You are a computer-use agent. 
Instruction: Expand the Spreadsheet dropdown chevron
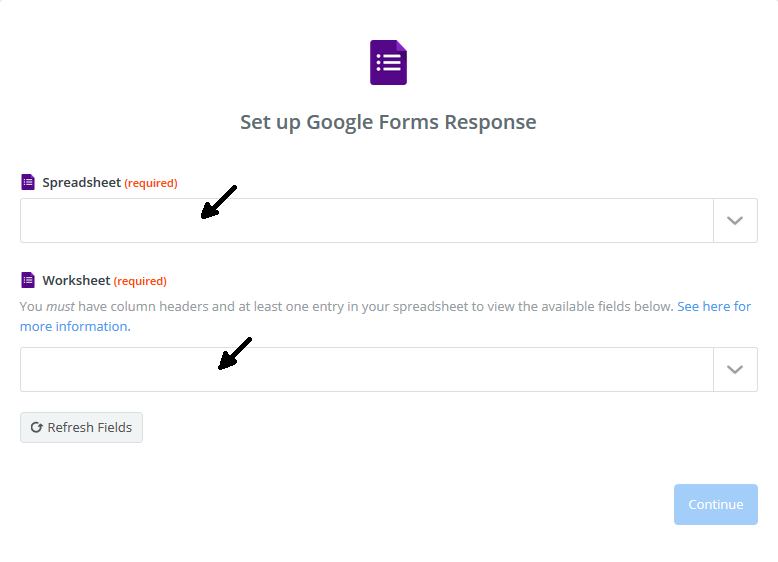(x=735, y=221)
